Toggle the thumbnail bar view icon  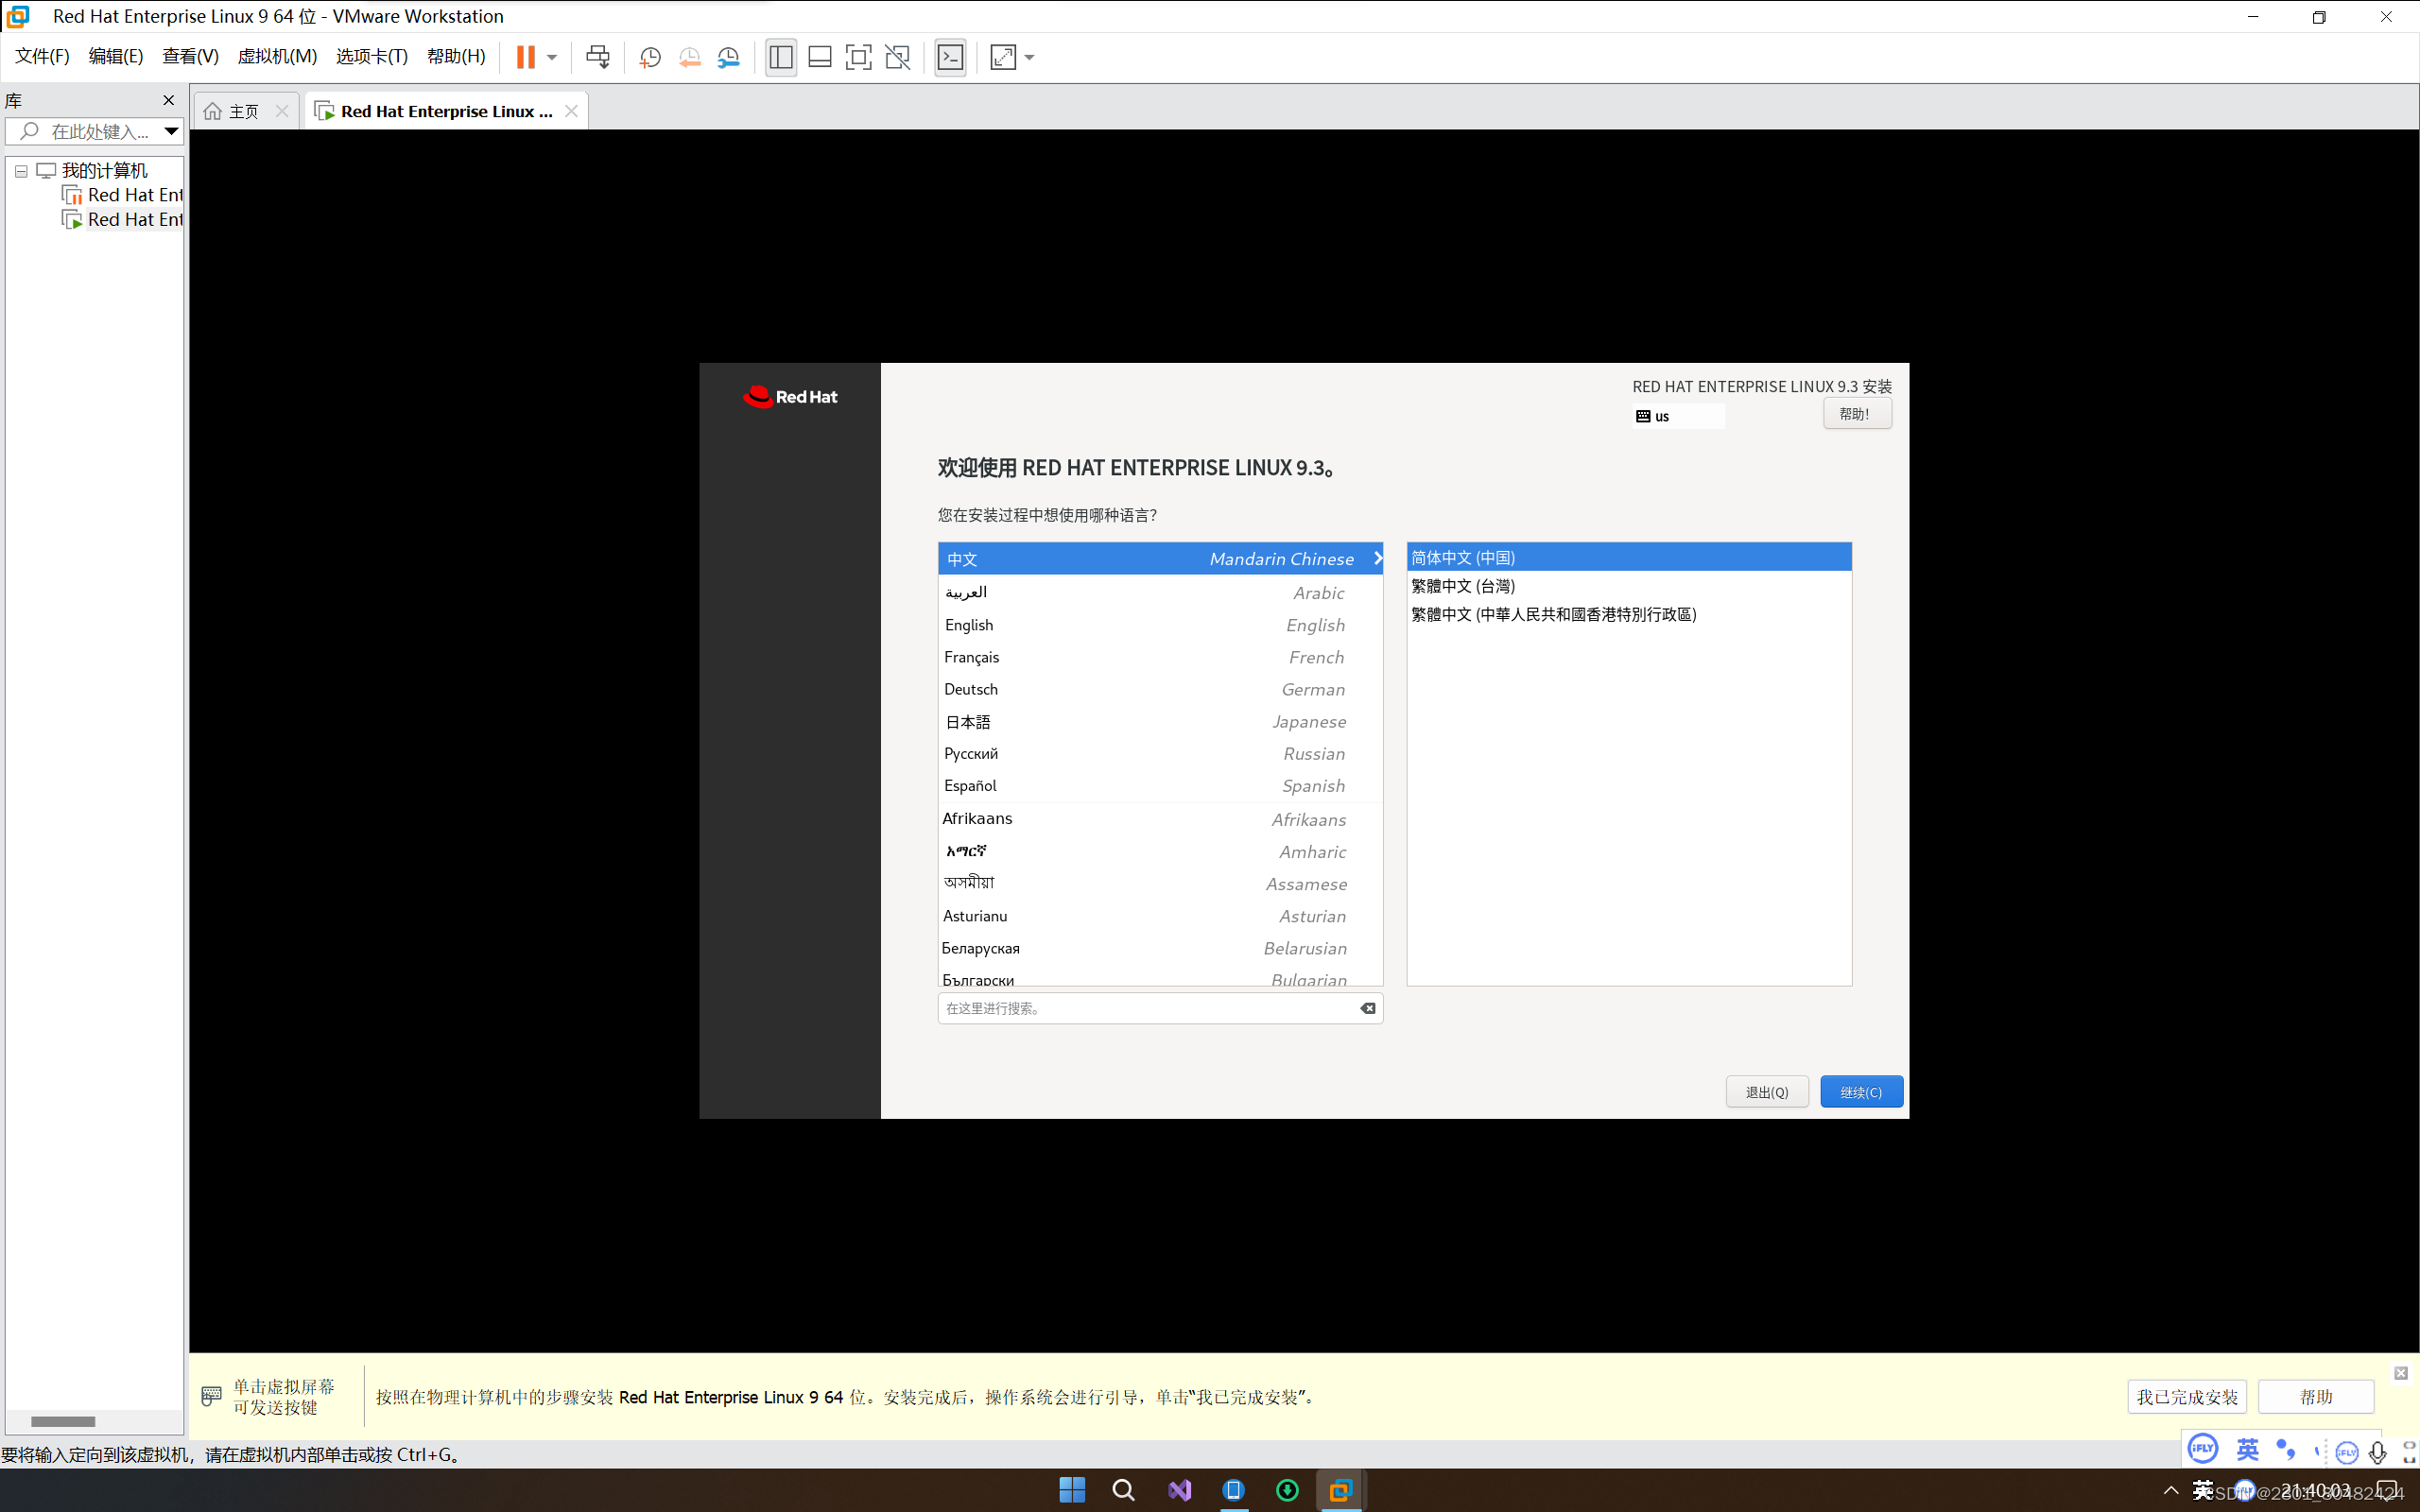click(820, 57)
